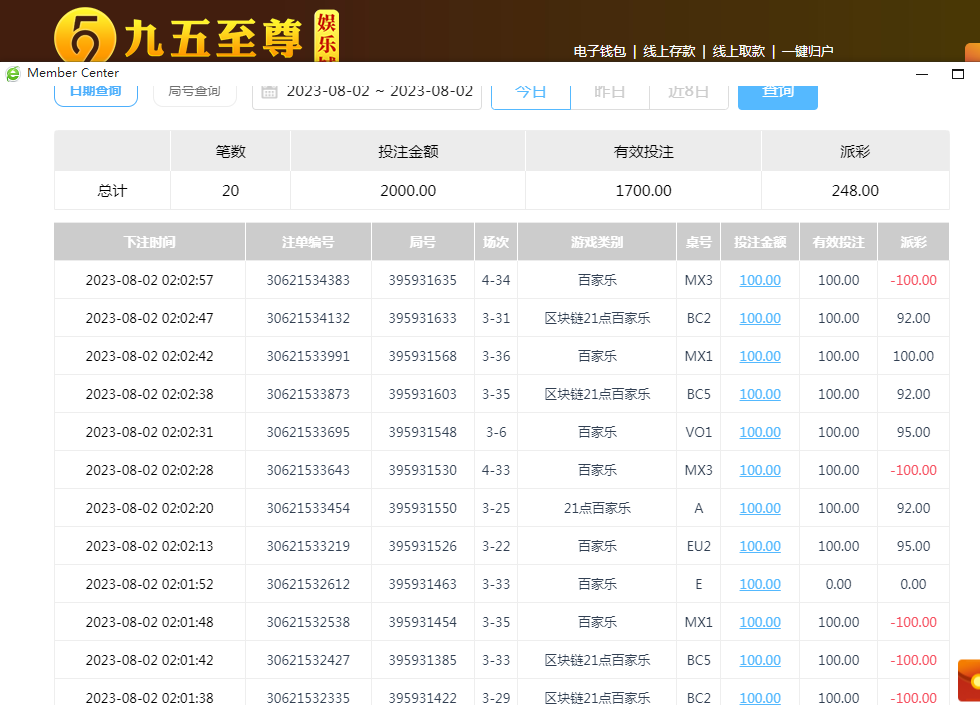
Task: Open 线上取款 in top navigation
Action: (x=738, y=51)
